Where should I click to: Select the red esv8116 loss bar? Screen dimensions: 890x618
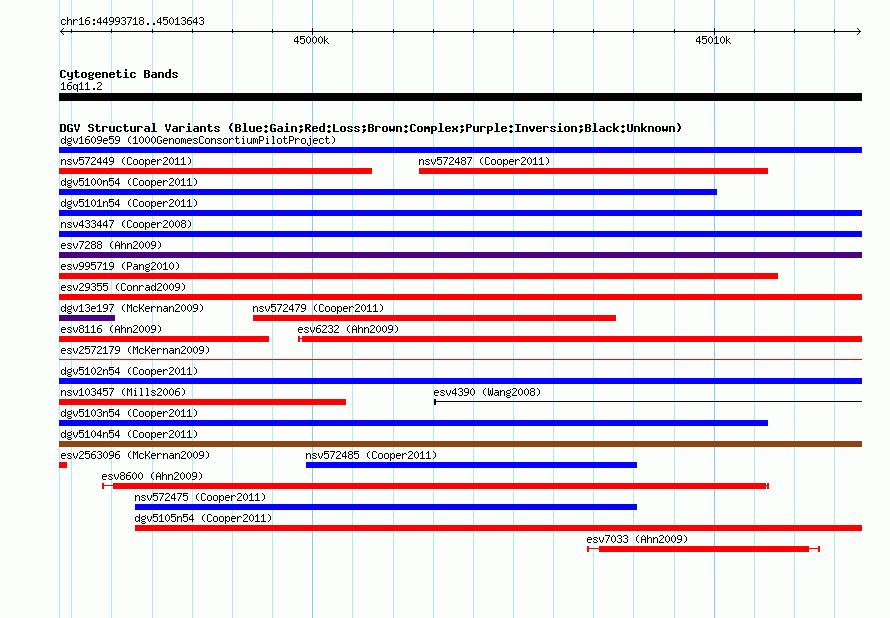[164, 339]
